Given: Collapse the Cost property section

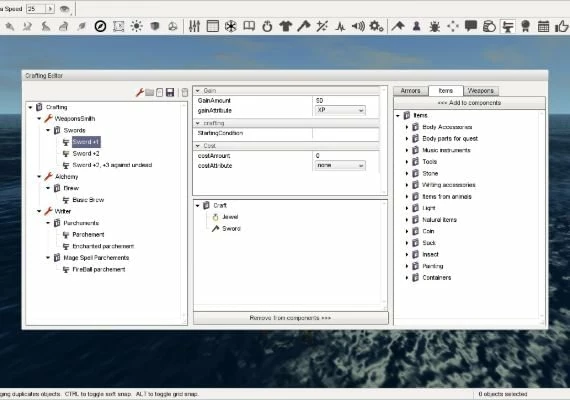Looking at the screenshot, I should pyautogui.click(x=198, y=146).
